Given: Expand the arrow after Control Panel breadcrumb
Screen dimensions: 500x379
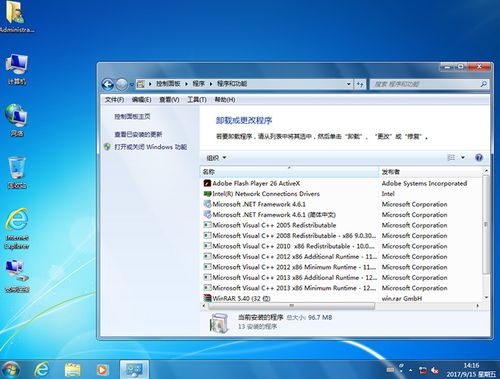Looking at the screenshot, I should click(x=187, y=84).
